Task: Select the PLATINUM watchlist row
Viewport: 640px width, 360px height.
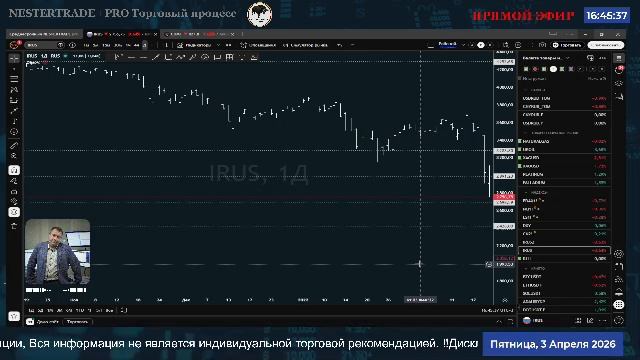Action: (x=564, y=174)
